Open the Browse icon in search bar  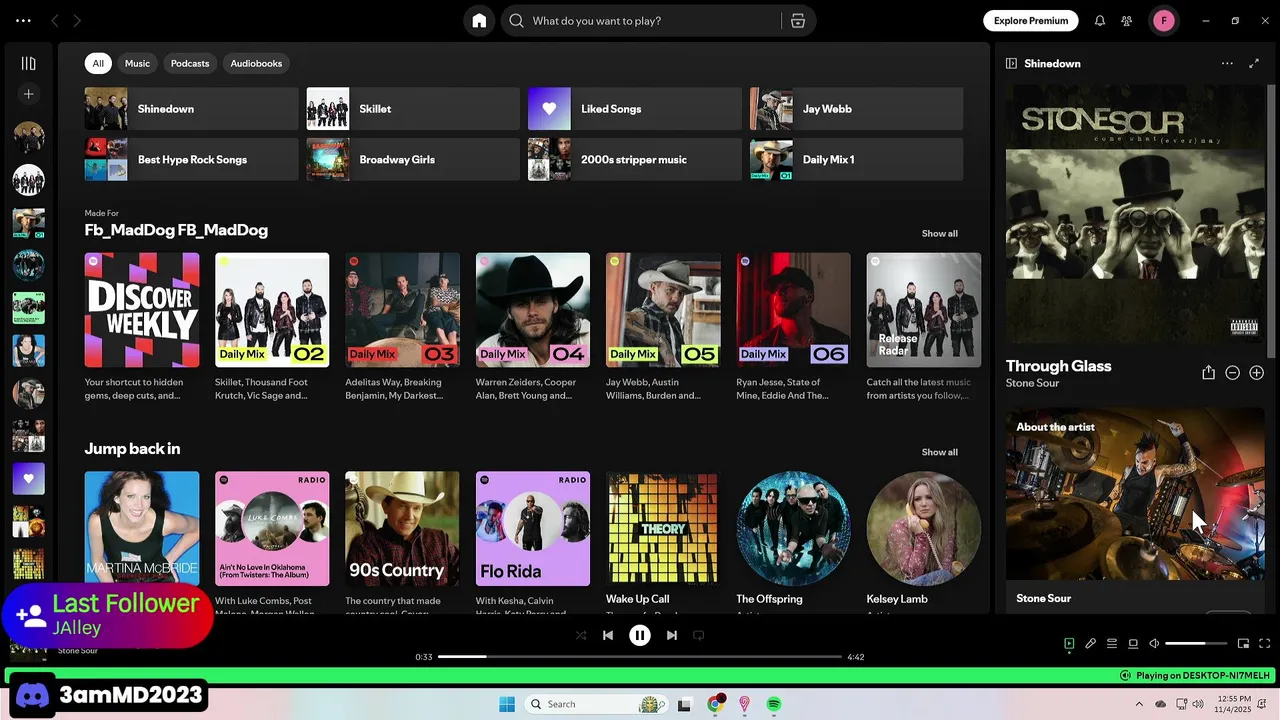point(798,21)
